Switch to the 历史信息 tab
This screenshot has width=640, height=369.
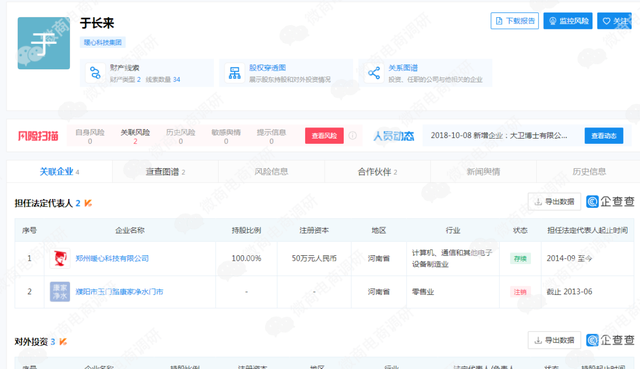point(589,171)
